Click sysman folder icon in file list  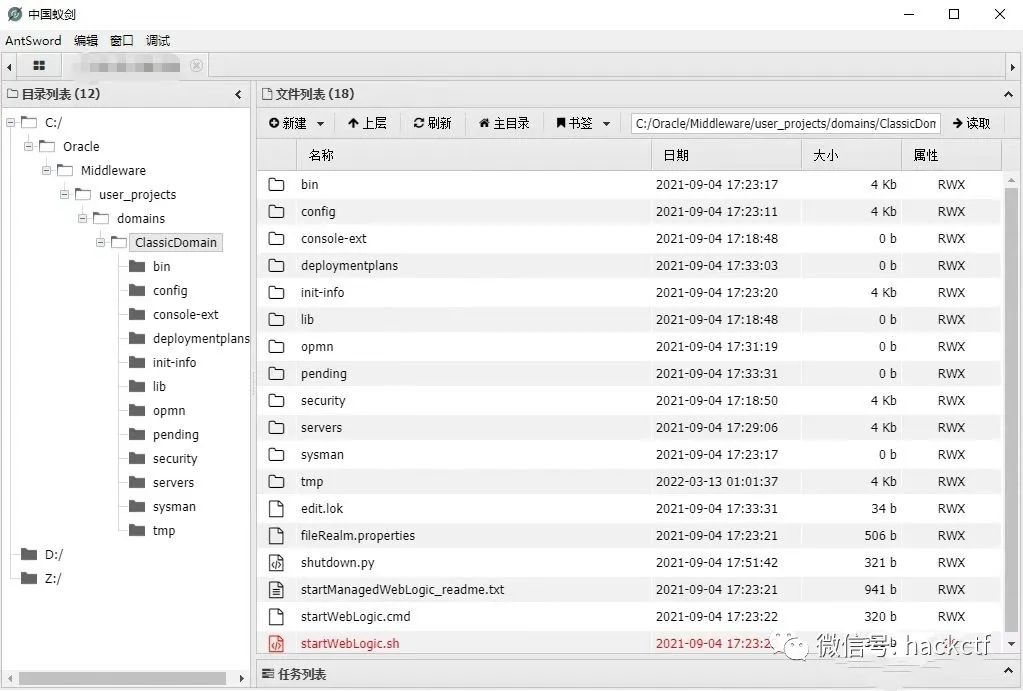coord(277,454)
